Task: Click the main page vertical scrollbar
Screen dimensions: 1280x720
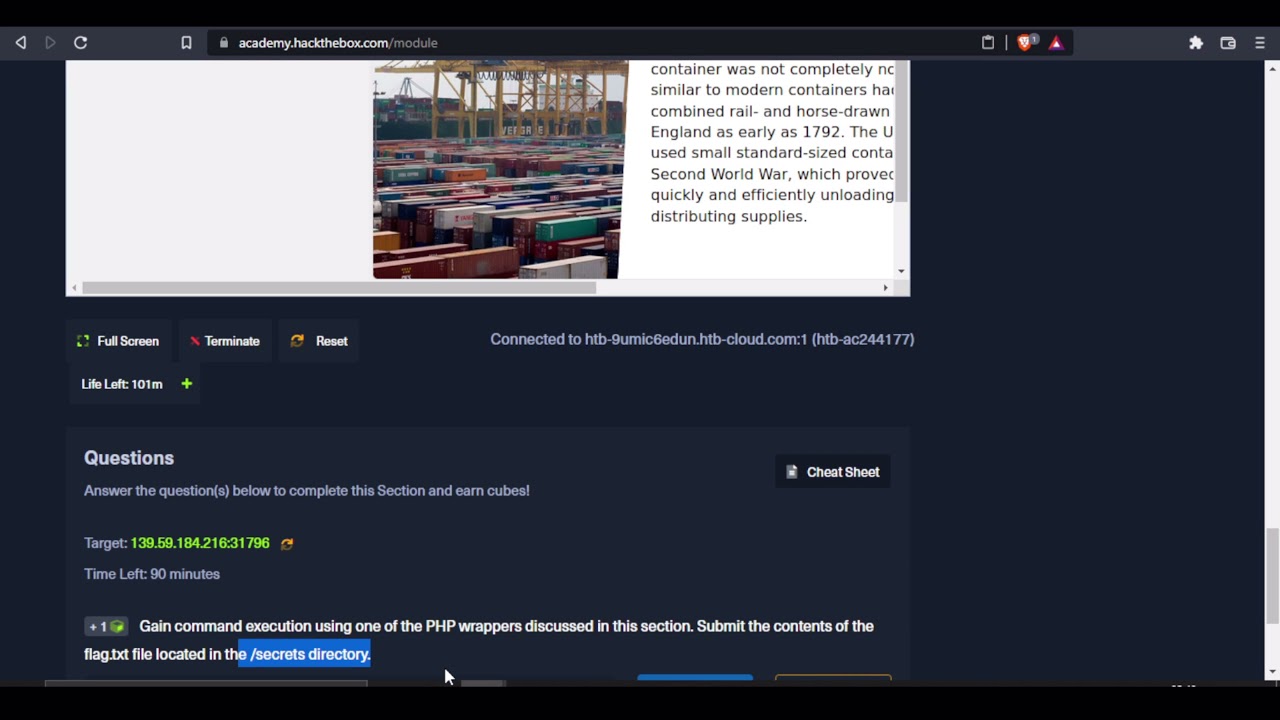Action: tap(1272, 577)
